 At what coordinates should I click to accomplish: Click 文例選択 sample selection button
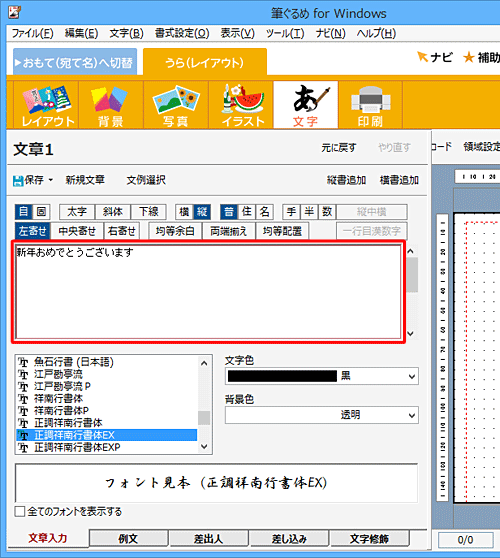pos(146,180)
